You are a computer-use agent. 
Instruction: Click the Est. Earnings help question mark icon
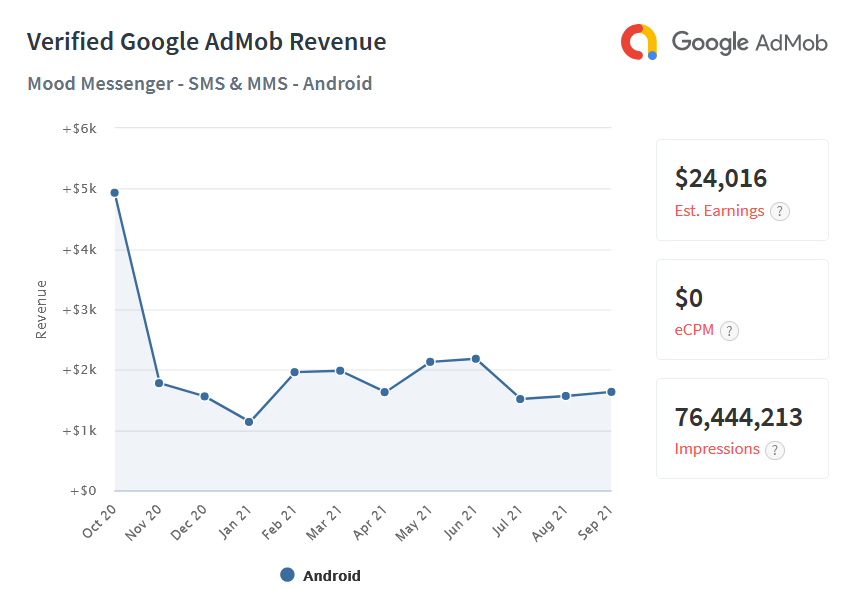pyautogui.click(x=779, y=211)
